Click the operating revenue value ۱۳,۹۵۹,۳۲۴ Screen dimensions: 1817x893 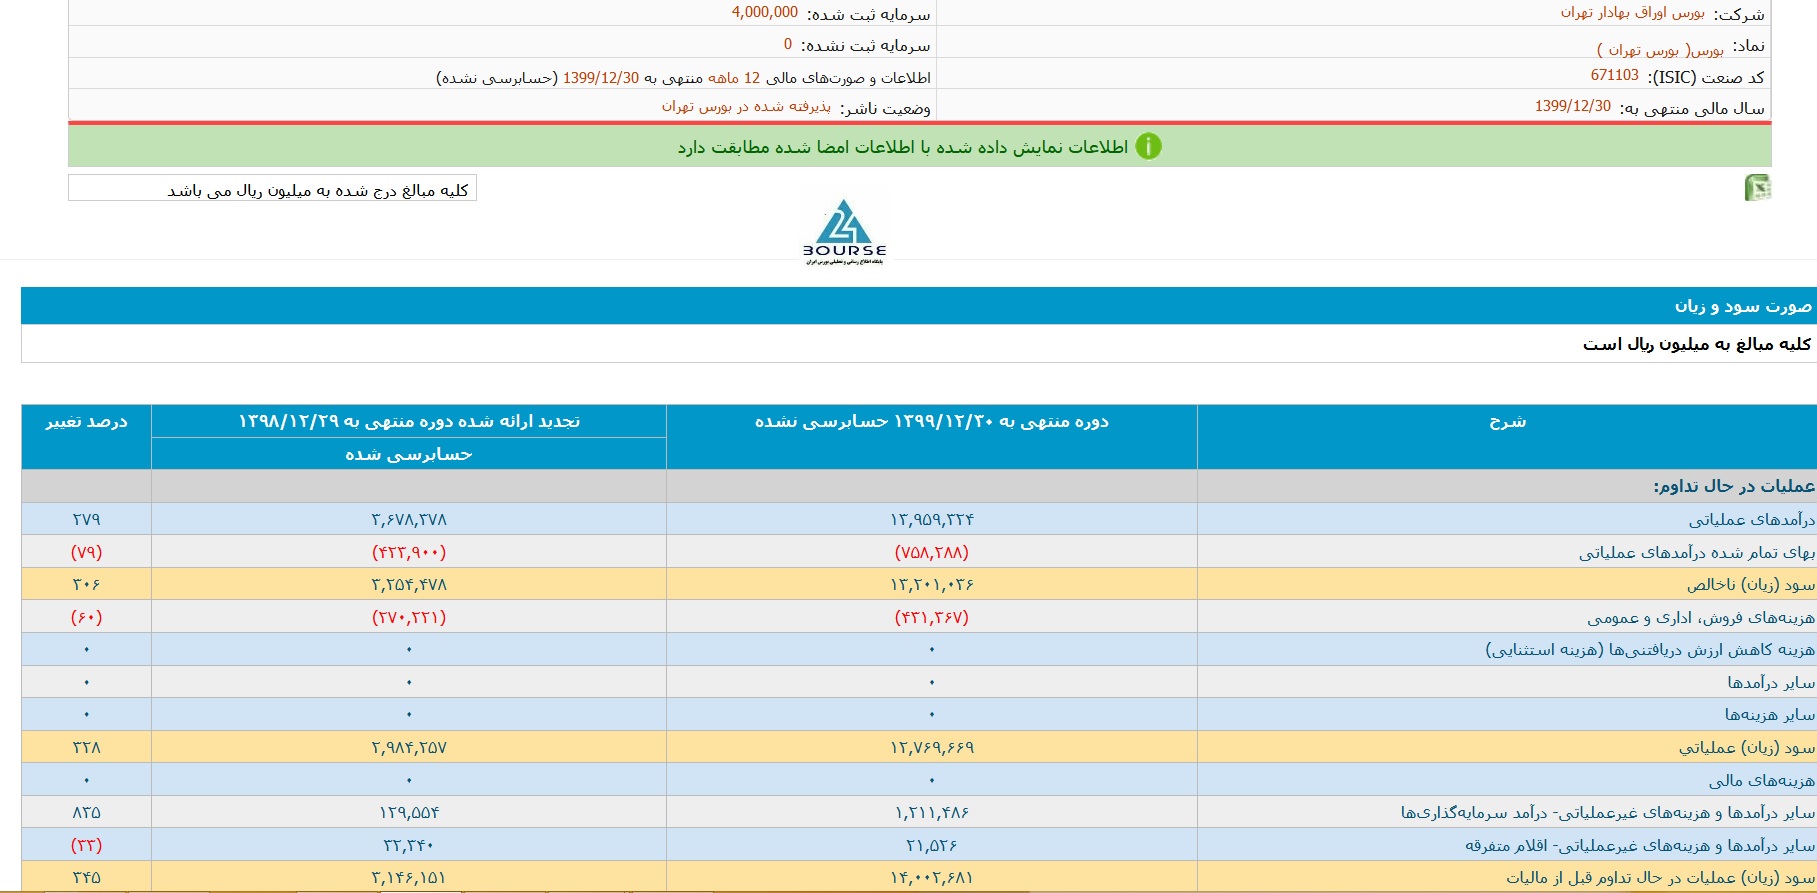tap(932, 519)
